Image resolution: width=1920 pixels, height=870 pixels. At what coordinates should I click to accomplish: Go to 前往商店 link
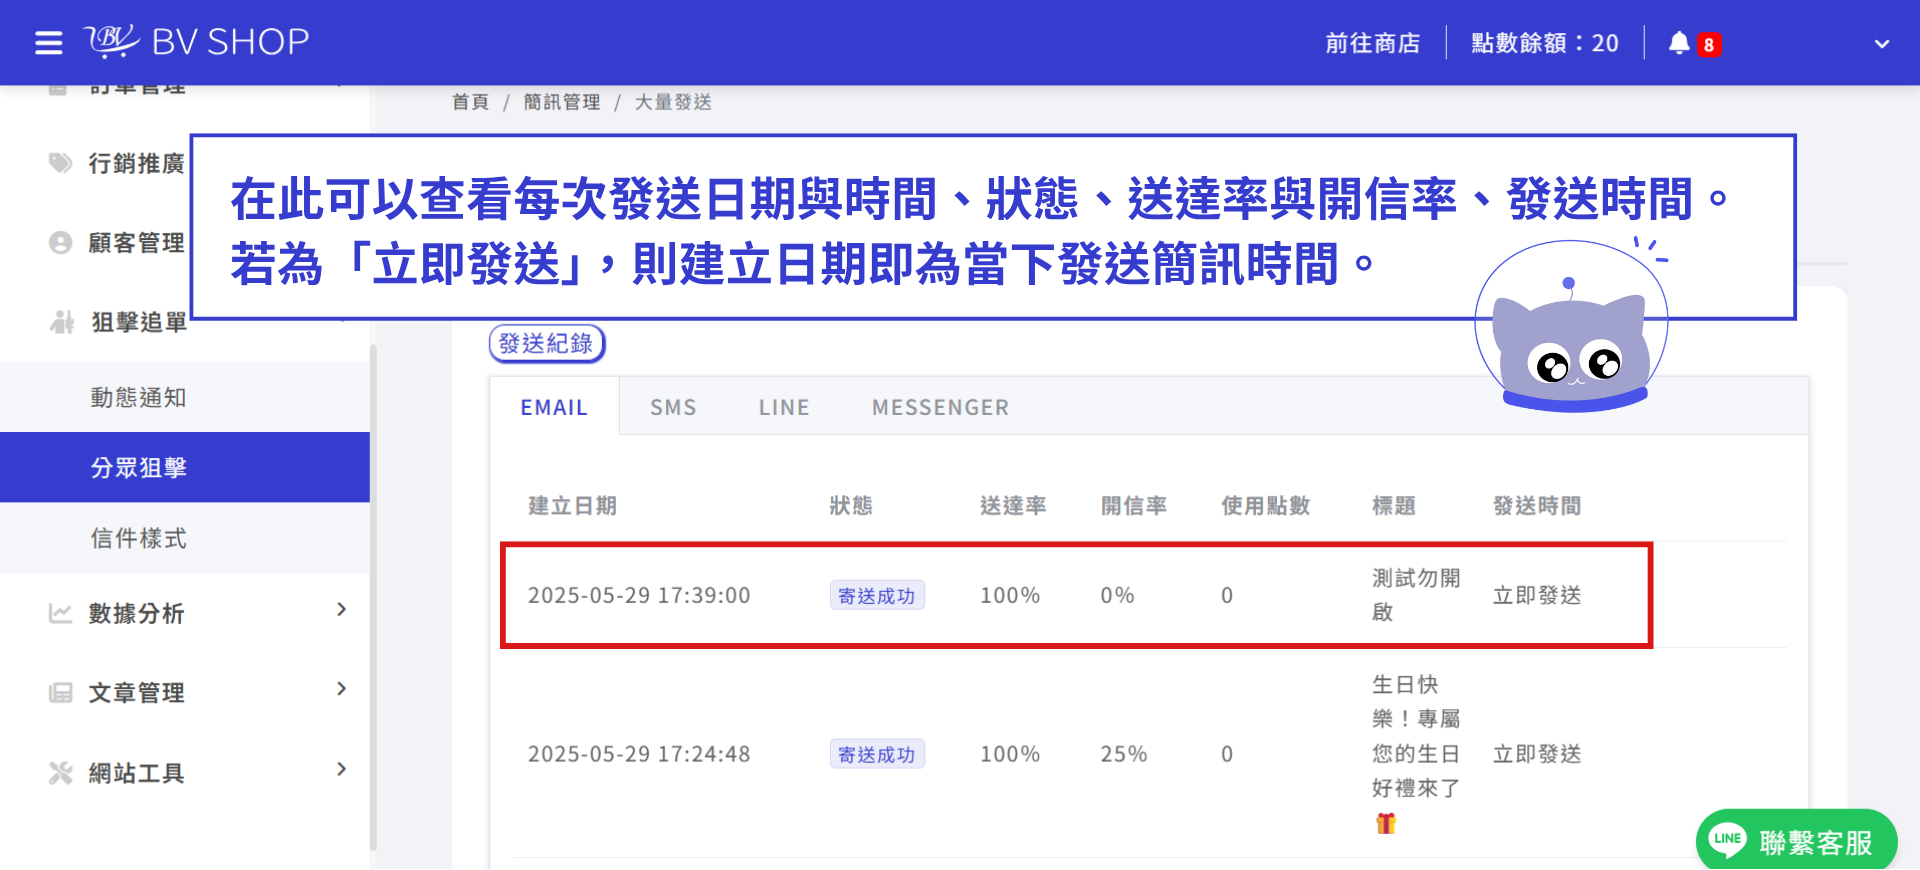pyautogui.click(x=1373, y=43)
